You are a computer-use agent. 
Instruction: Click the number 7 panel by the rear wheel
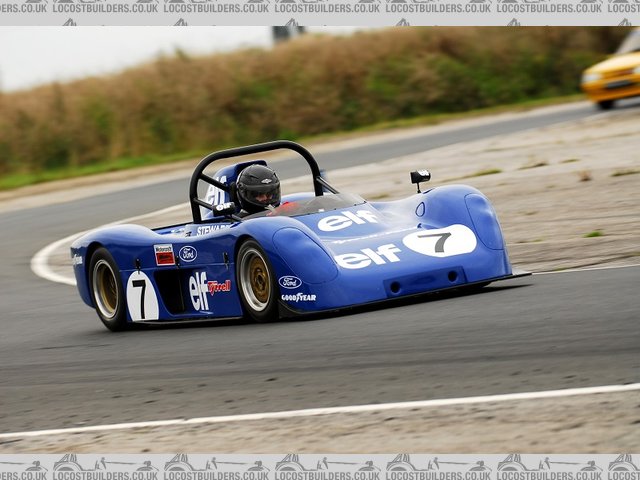click(141, 296)
